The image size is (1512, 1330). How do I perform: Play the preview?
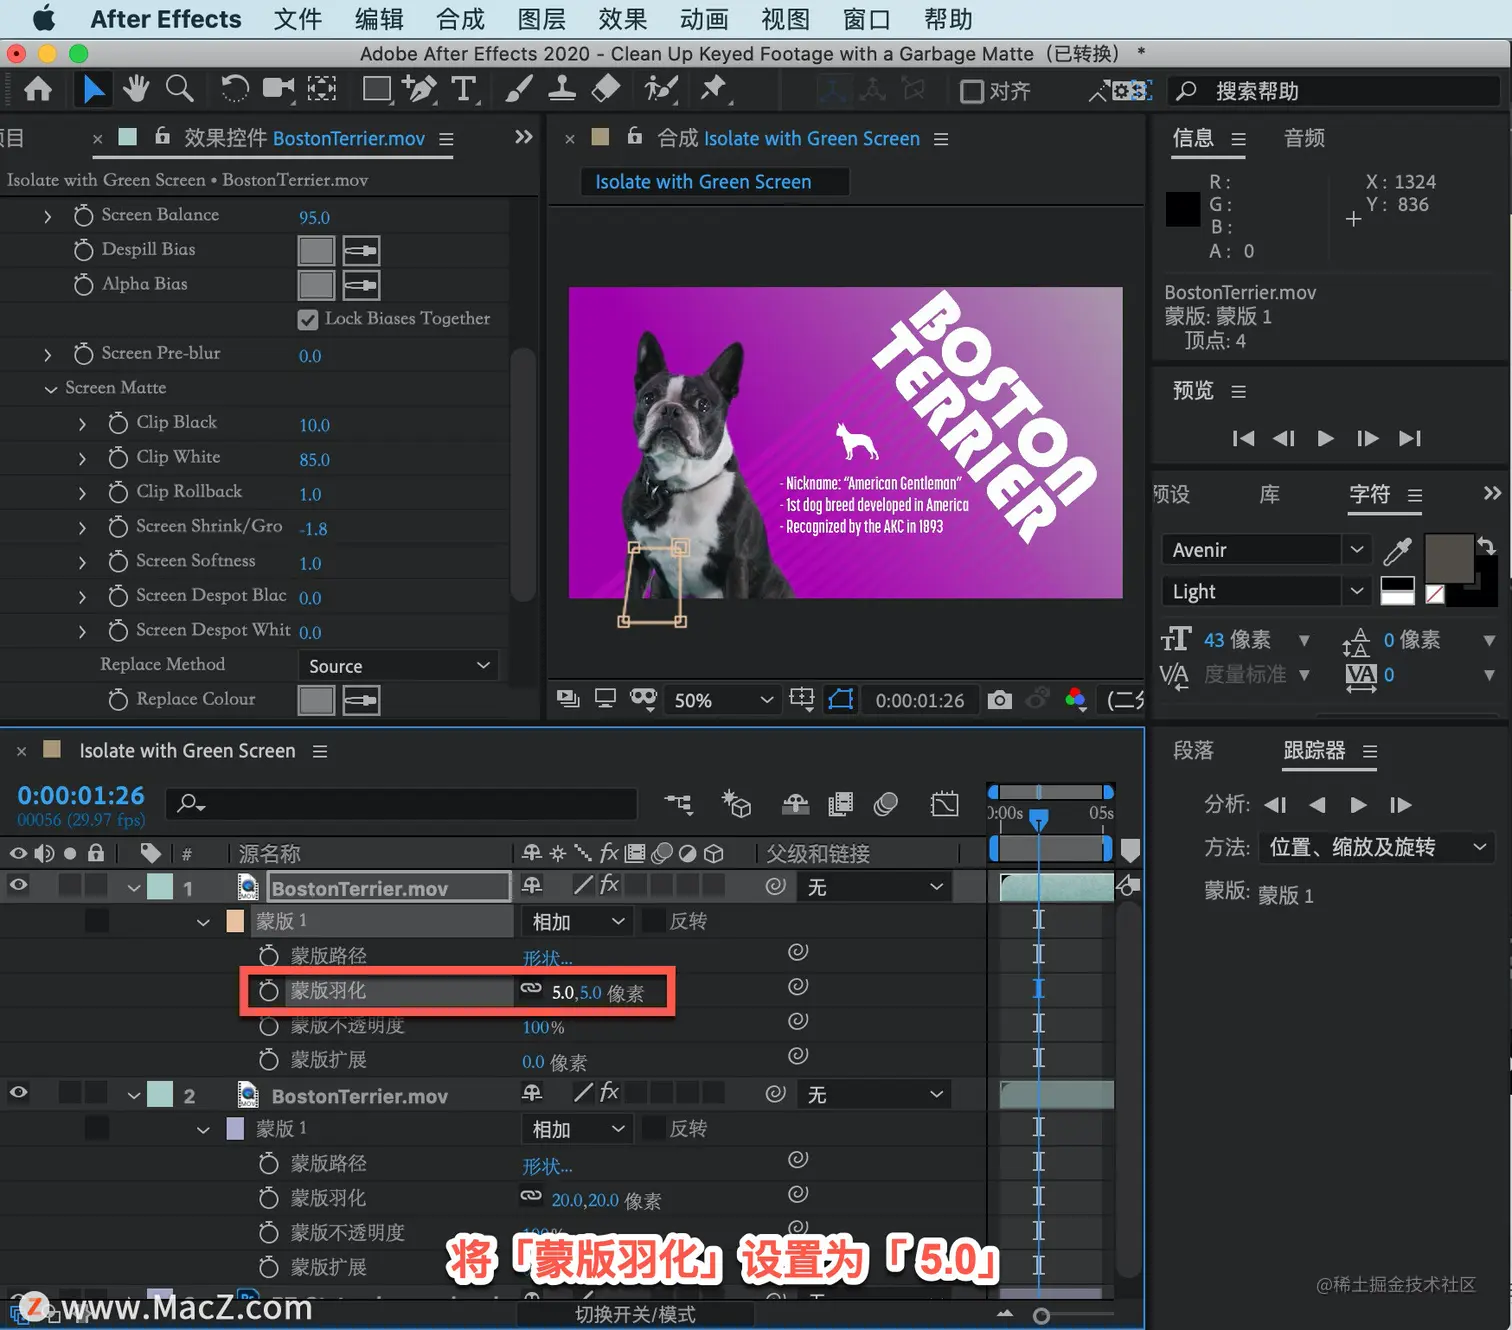tap(1325, 438)
